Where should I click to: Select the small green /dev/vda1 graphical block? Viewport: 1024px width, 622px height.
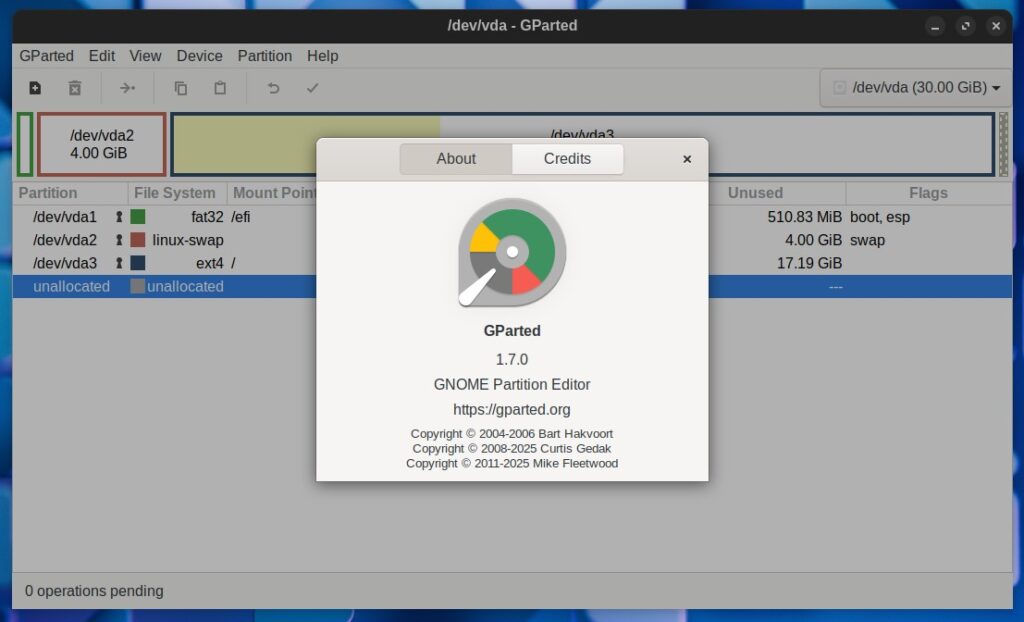(x=25, y=144)
